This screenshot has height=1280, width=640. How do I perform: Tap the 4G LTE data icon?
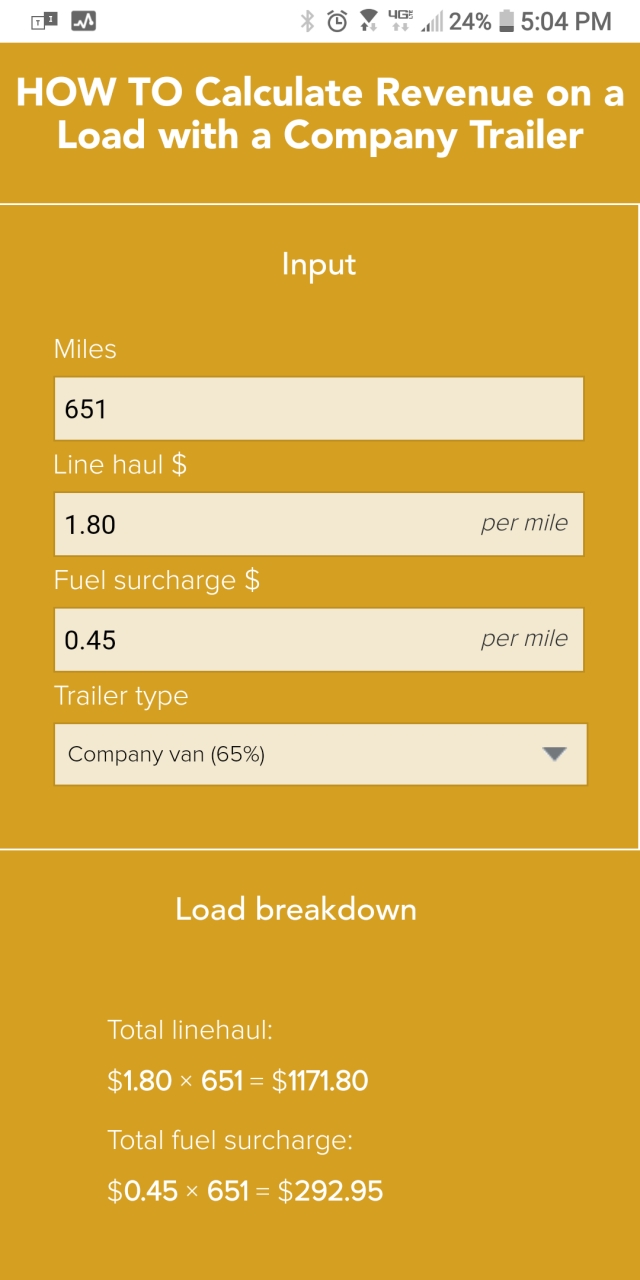(400, 20)
